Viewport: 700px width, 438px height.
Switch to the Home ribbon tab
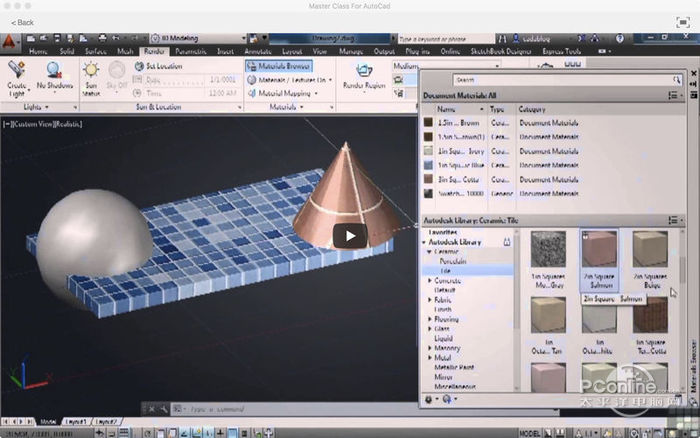tap(38, 50)
